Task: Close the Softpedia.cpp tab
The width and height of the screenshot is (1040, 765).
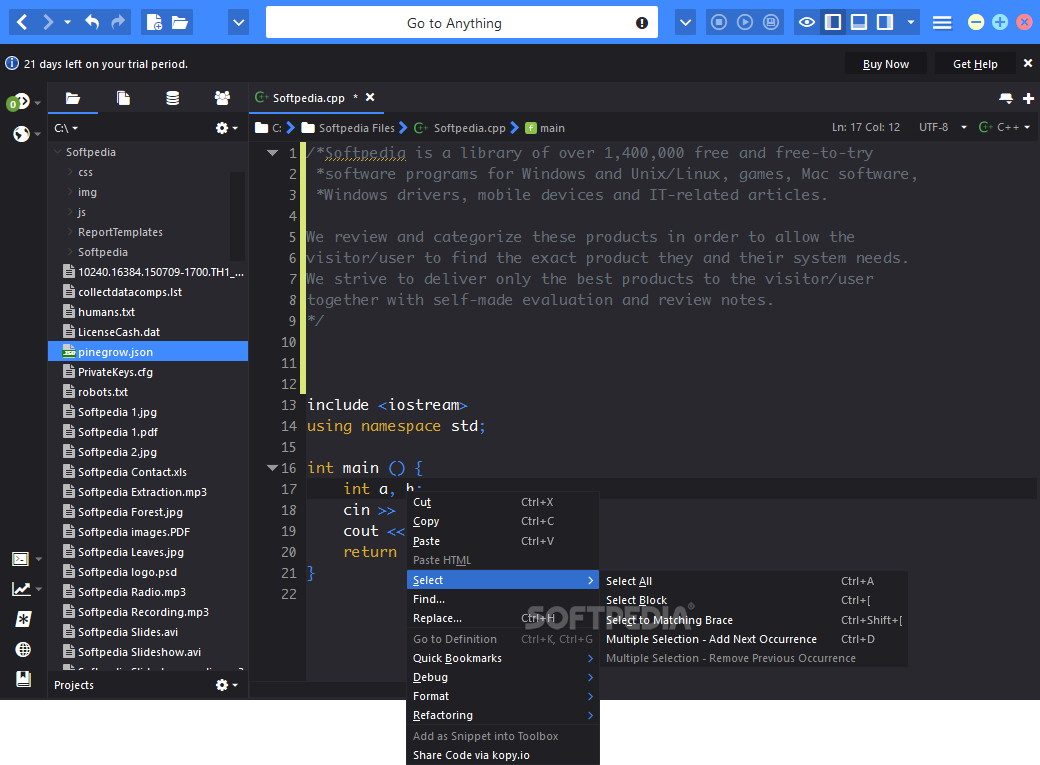Action: pyautogui.click(x=370, y=98)
